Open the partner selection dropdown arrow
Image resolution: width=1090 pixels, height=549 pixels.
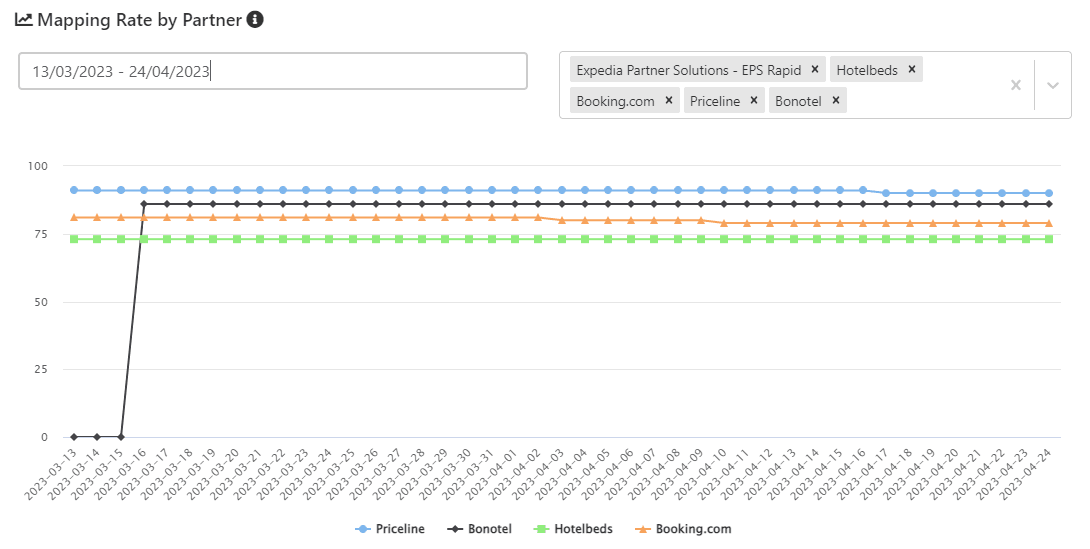[1052, 85]
